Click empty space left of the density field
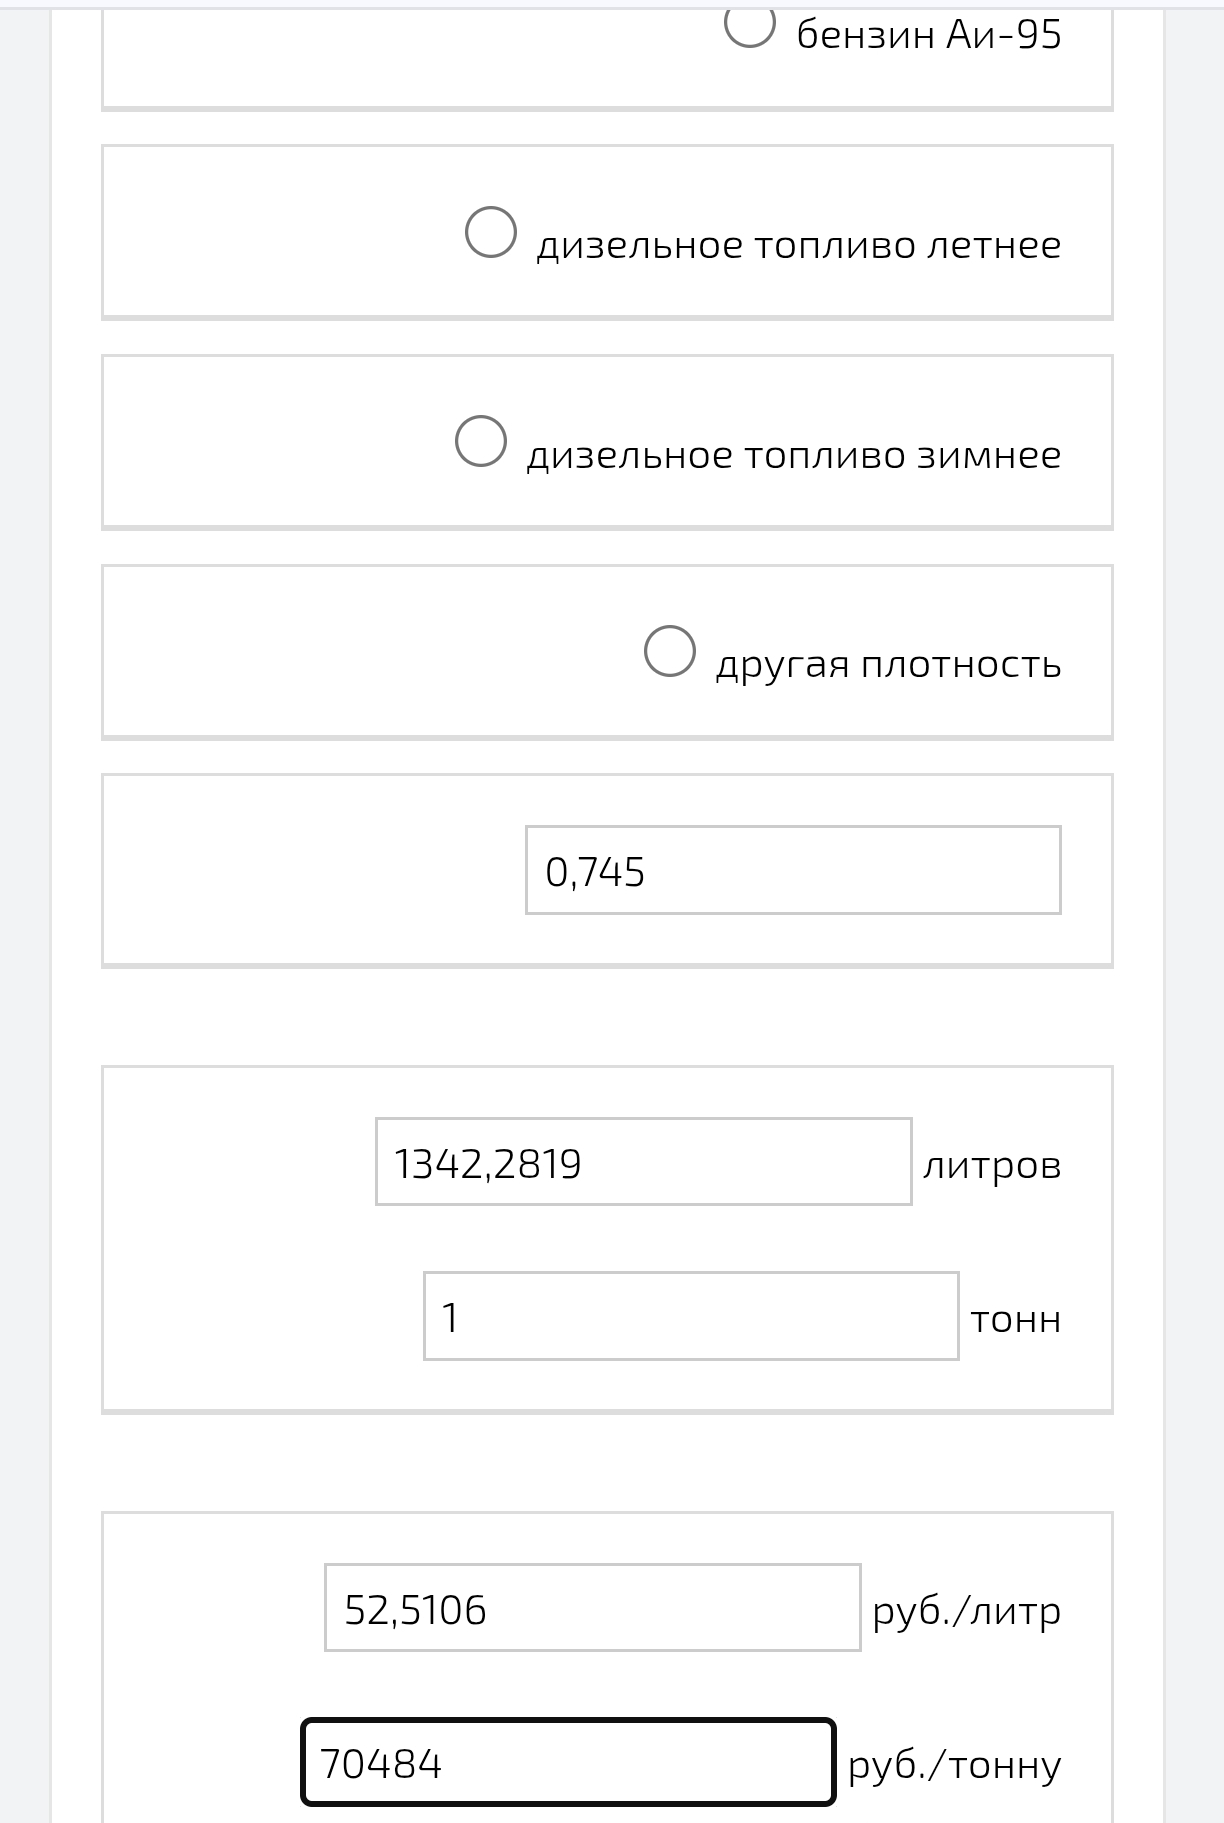Viewport: 1224px width, 1823px height. 310,870
